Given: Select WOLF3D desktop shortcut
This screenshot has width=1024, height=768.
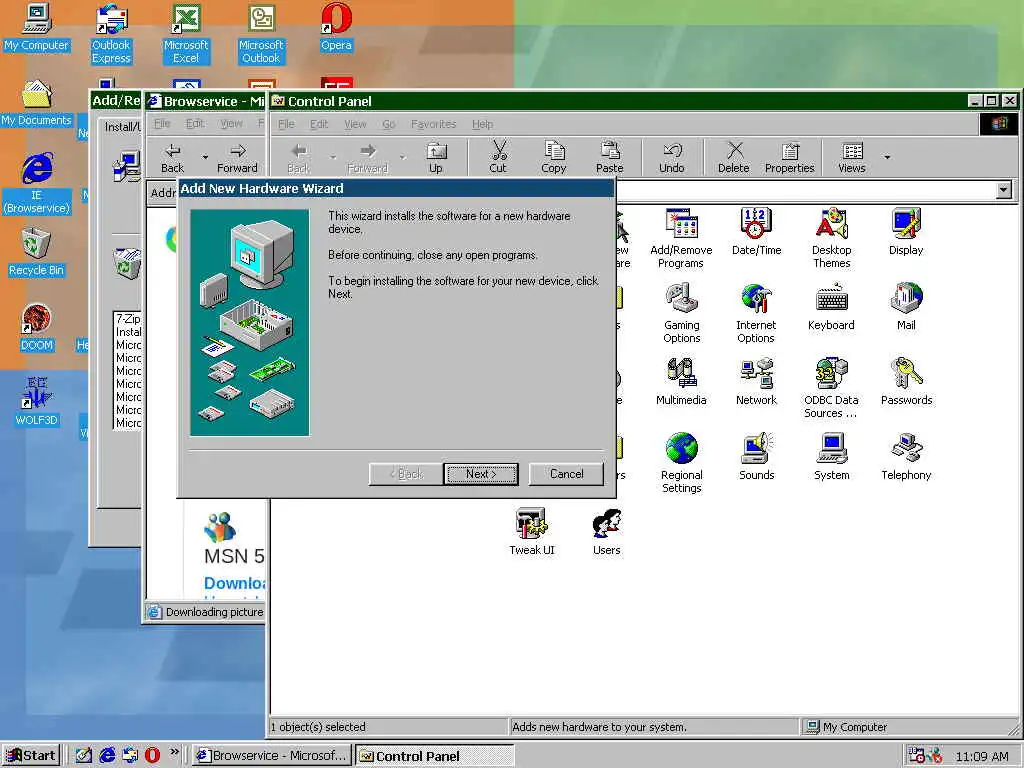Looking at the screenshot, I should click(37, 403).
